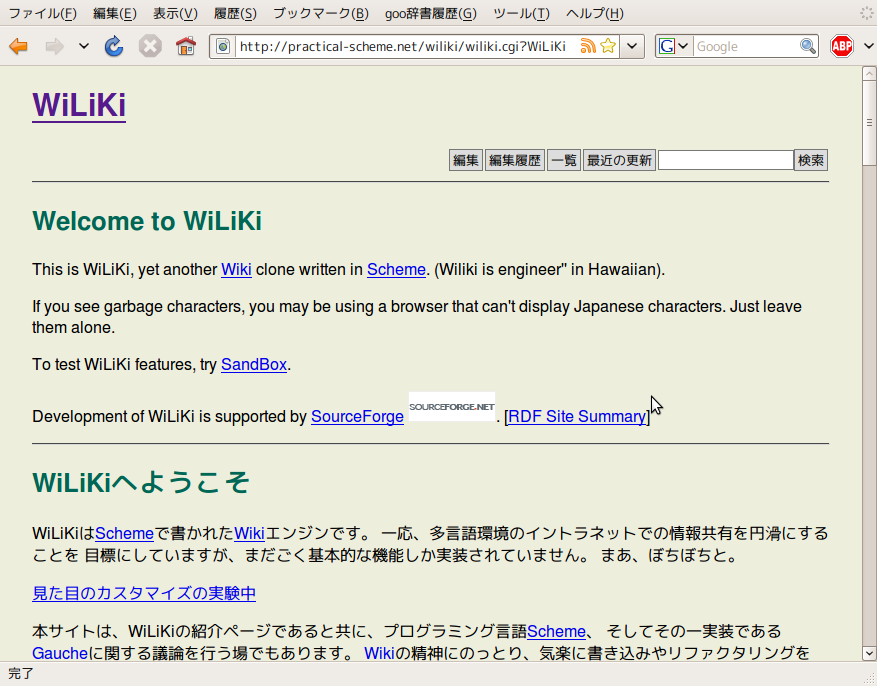Open the Google search engine selector dropdown
Viewport: 877px width, 686px height.
pos(673,46)
